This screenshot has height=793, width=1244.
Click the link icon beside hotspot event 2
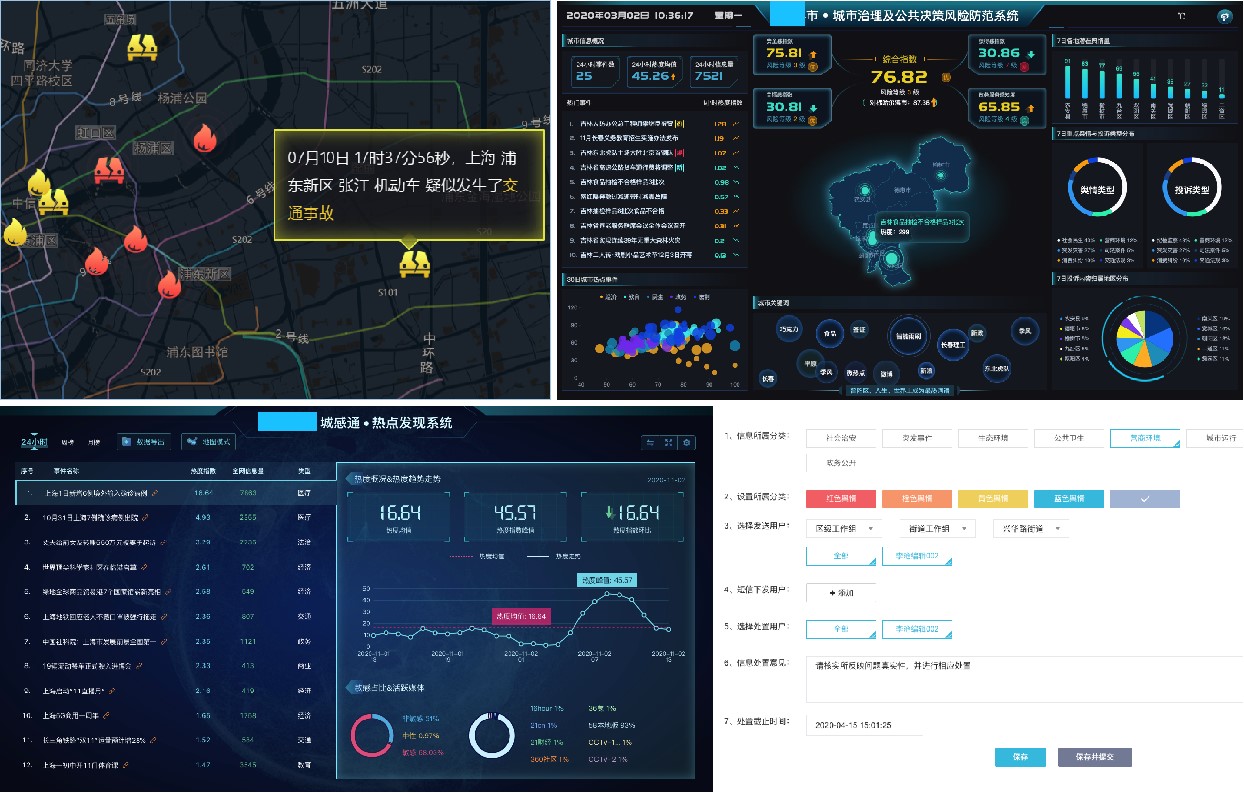[145, 517]
